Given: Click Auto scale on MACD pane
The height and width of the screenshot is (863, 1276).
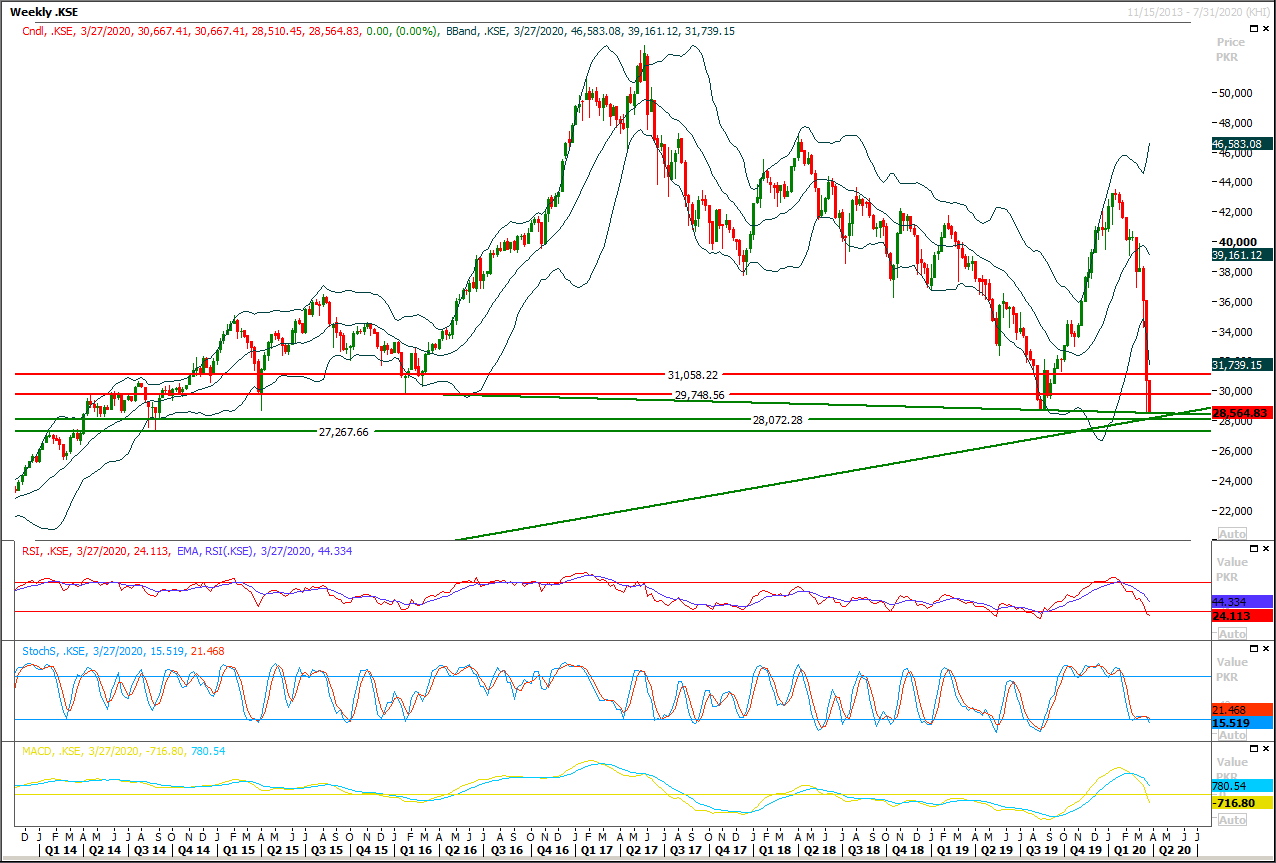Looking at the screenshot, I should (1232, 819).
